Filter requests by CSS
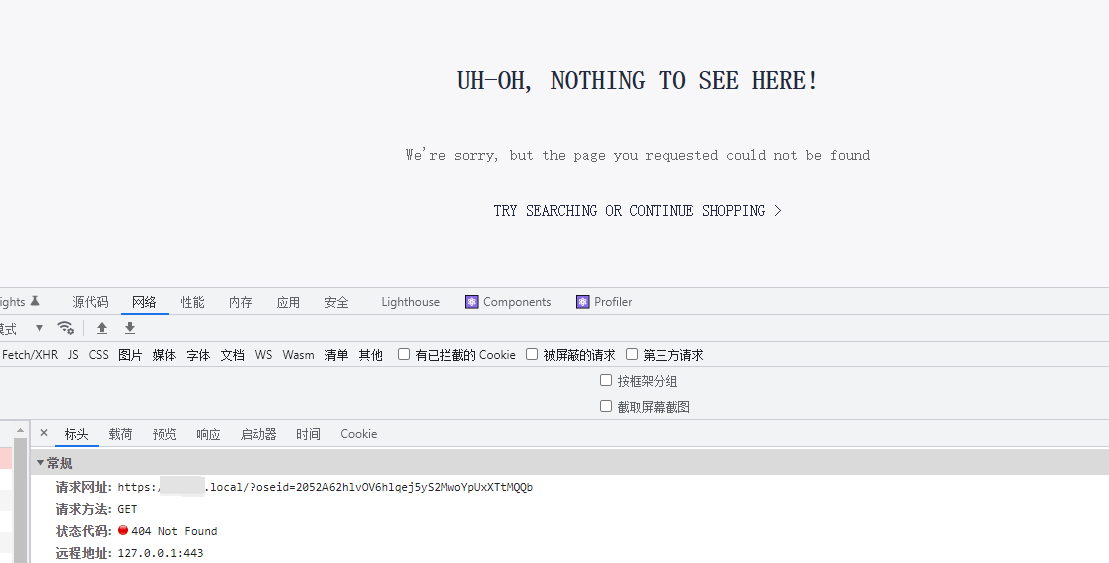The height and width of the screenshot is (563, 1109). pos(98,354)
